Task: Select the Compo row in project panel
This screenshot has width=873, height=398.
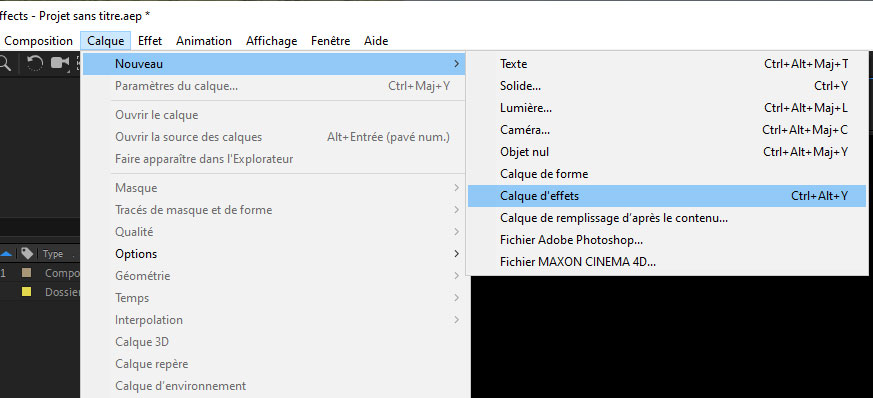Action: 40,273
